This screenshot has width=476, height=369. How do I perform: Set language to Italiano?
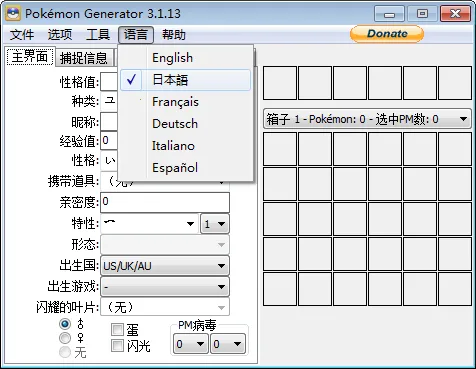tap(185, 146)
